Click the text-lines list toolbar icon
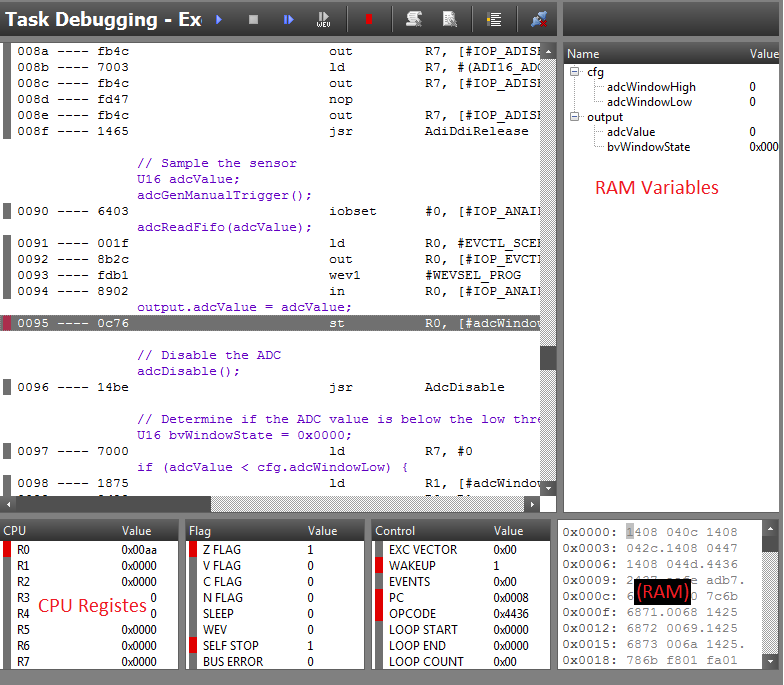The image size is (784, 685). 494,19
